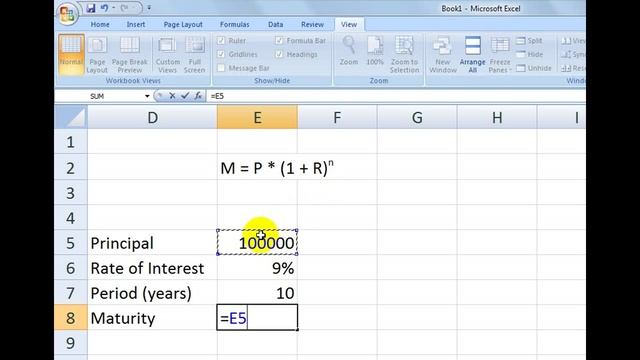The width and height of the screenshot is (640, 360).
Task: Open the Data ribbon tab
Action: click(x=276, y=24)
